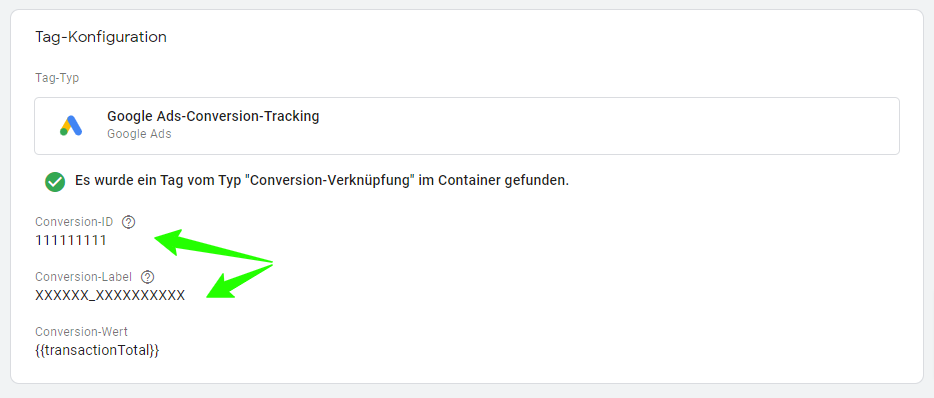Click the Conversion-ID value 111111111

(71, 241)
